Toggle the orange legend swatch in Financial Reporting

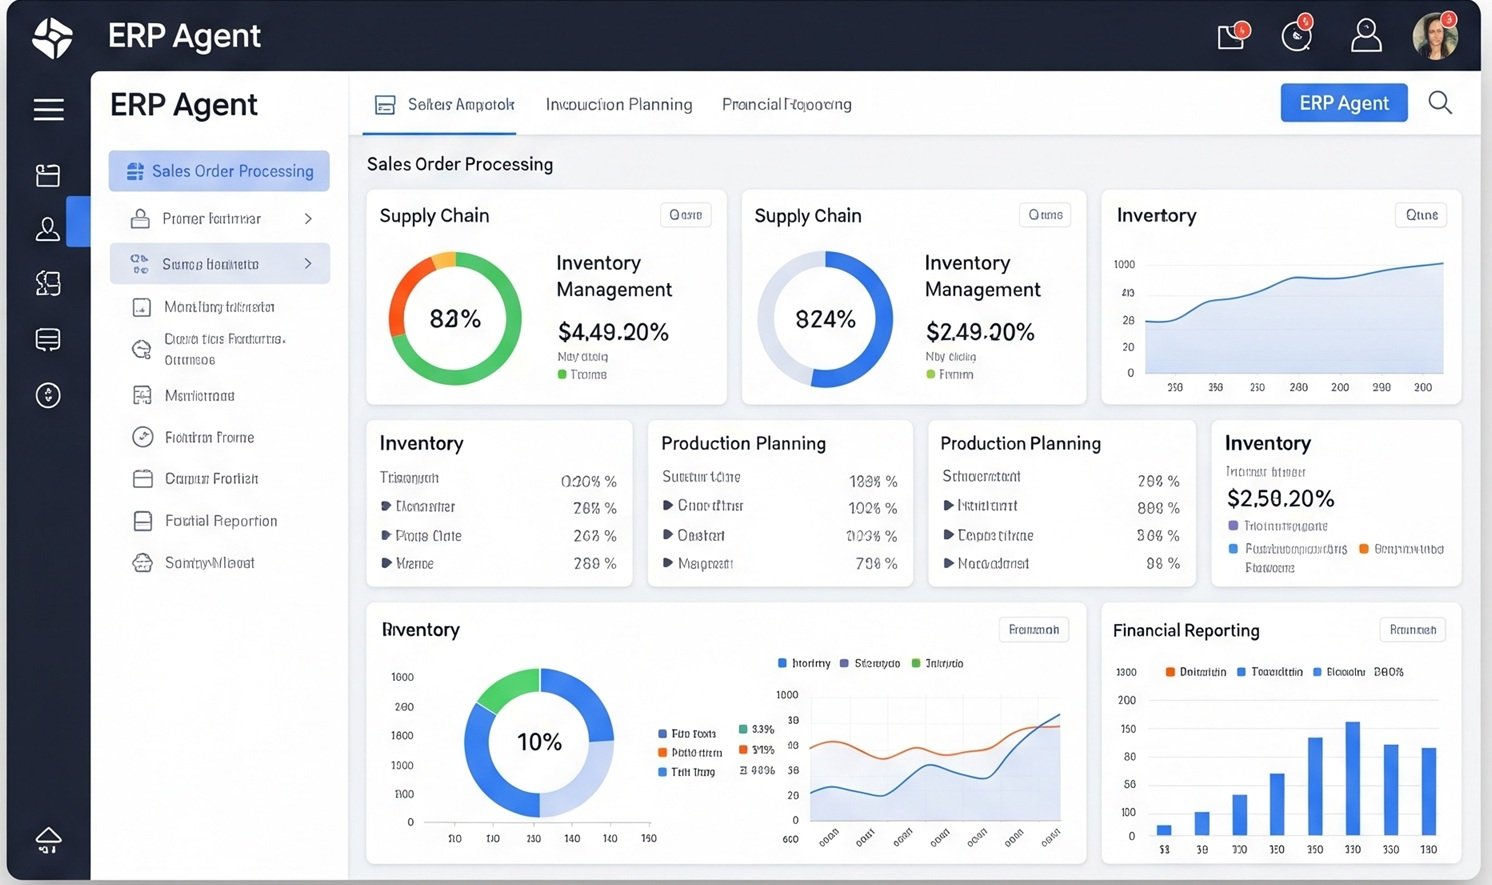pos(1170,672)
